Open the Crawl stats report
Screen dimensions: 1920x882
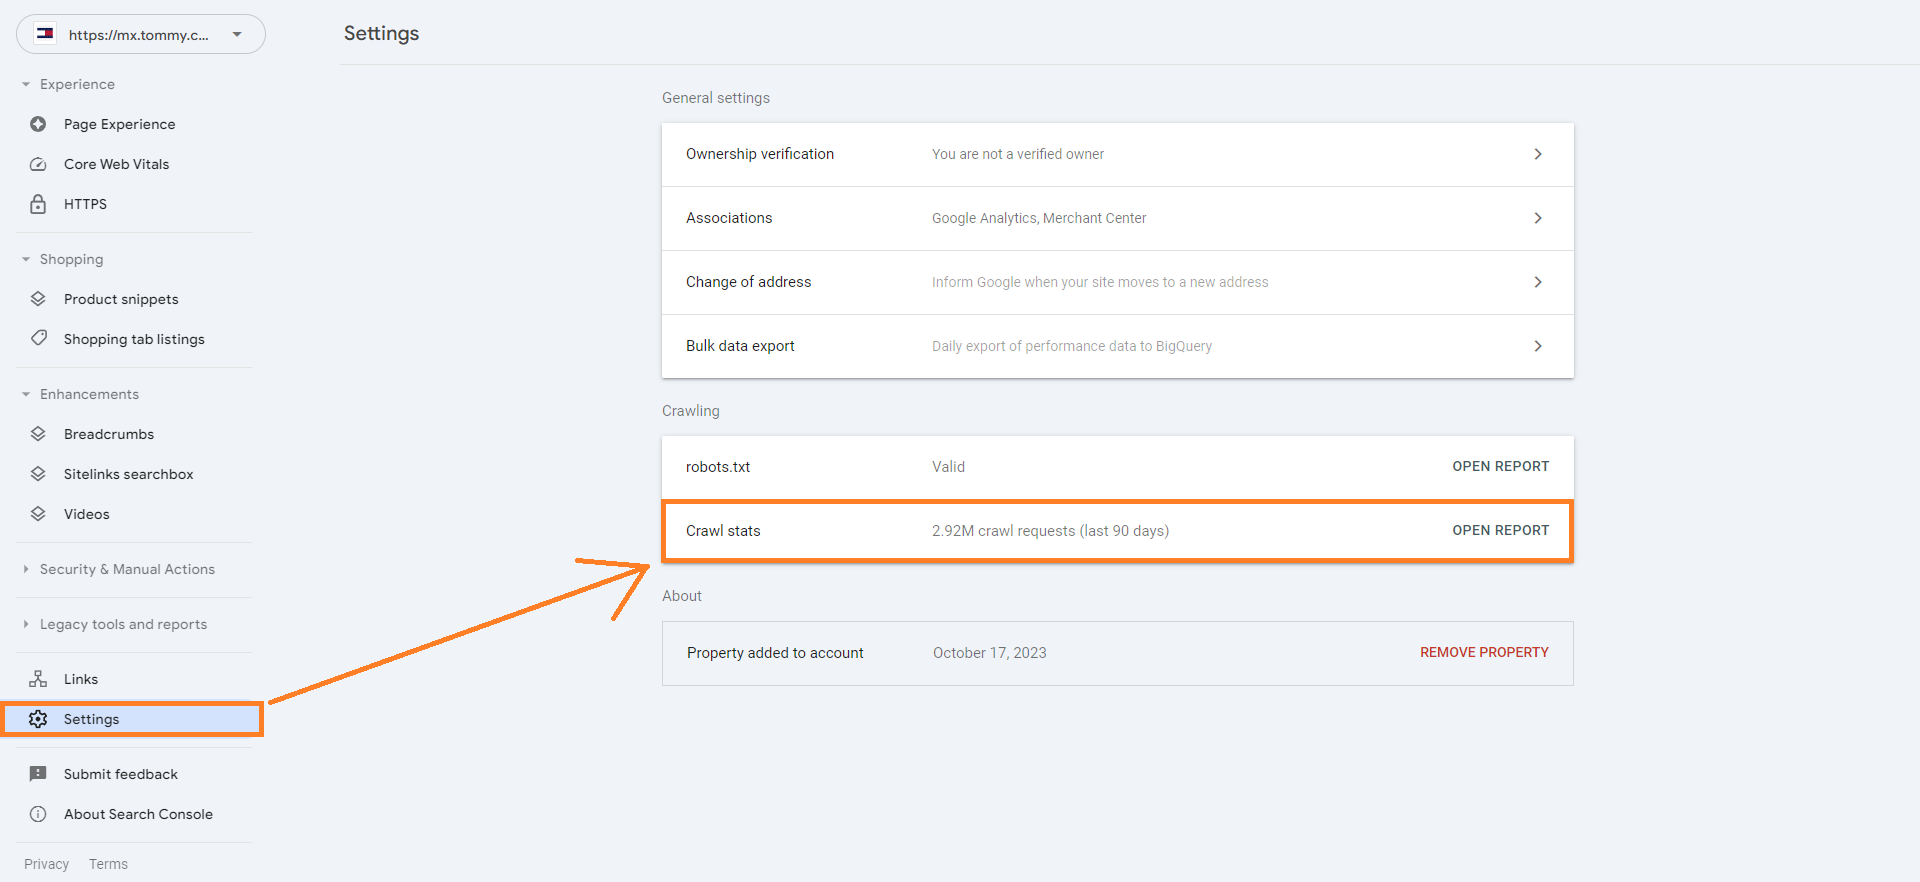(1500, 531)
